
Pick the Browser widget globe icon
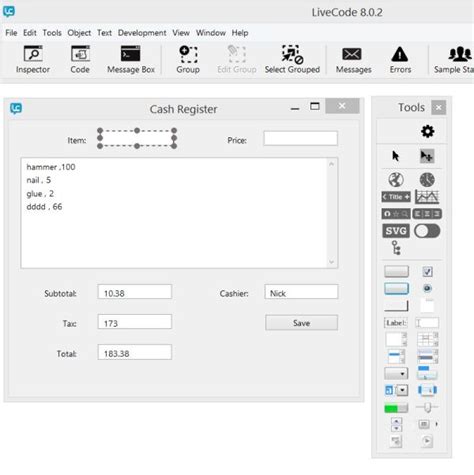[396, 180]
